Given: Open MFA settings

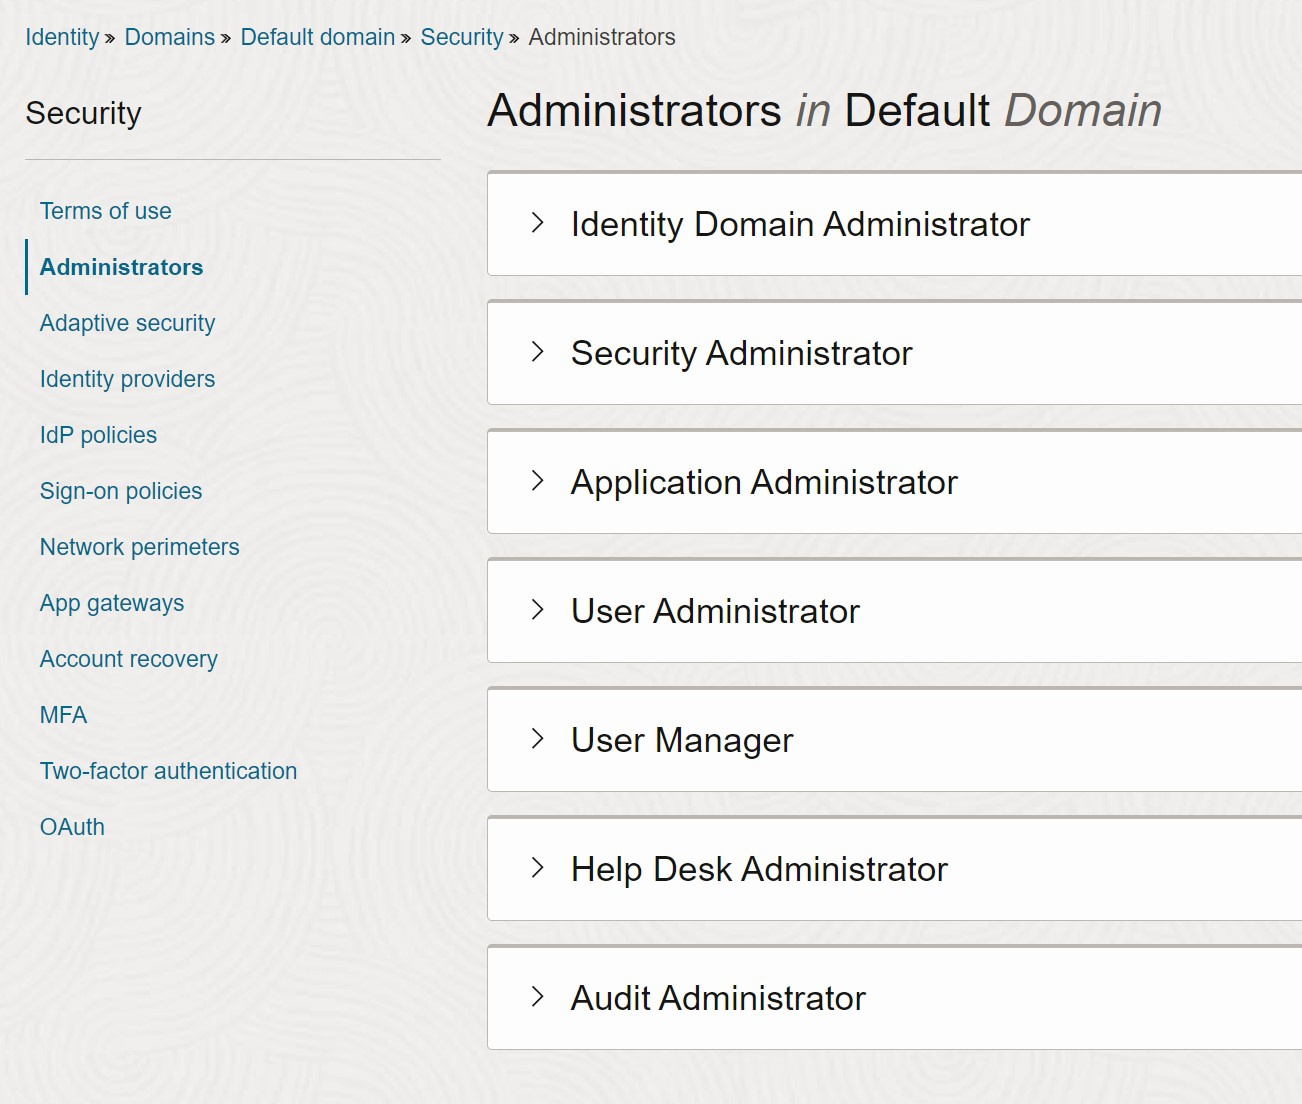Looking at the screenshot, I should [63, 715].
